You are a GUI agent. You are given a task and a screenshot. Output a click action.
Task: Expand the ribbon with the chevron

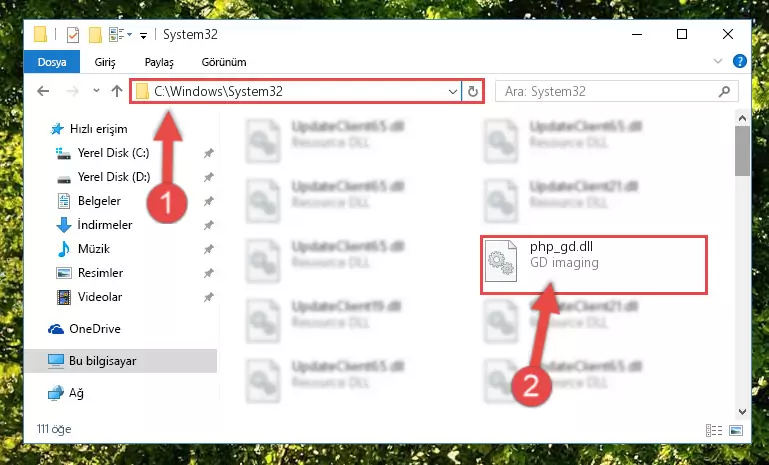(718, 61)
